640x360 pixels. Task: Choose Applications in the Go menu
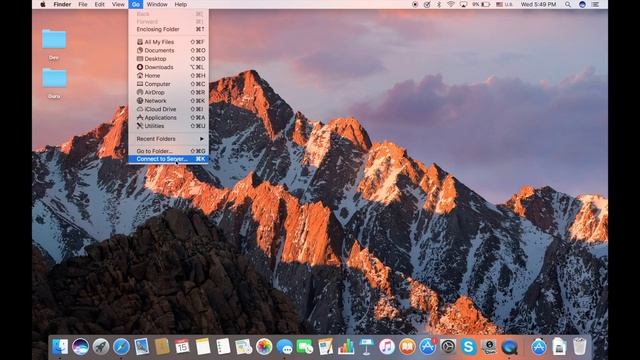pos(168,118)
